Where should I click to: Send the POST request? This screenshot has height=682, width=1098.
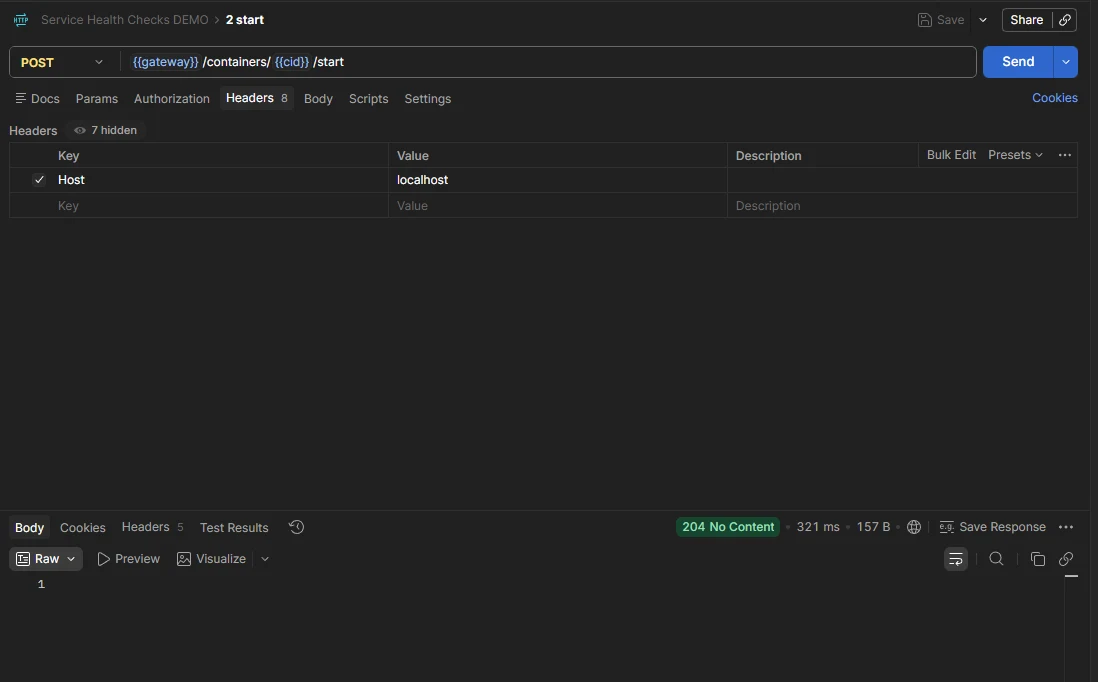pos(1017,62)
